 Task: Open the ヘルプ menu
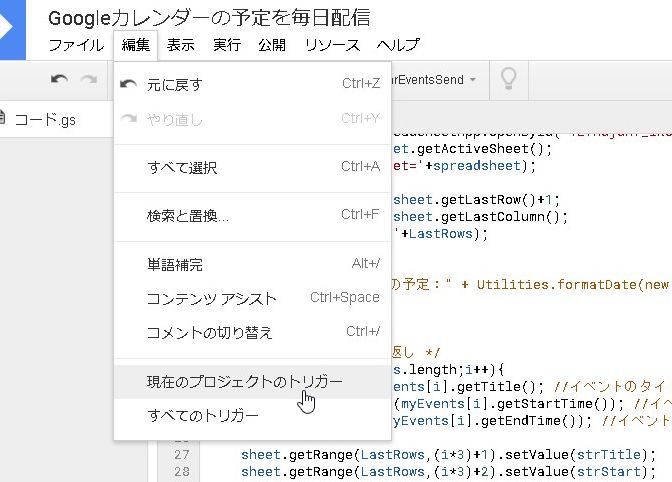(398, 45)
